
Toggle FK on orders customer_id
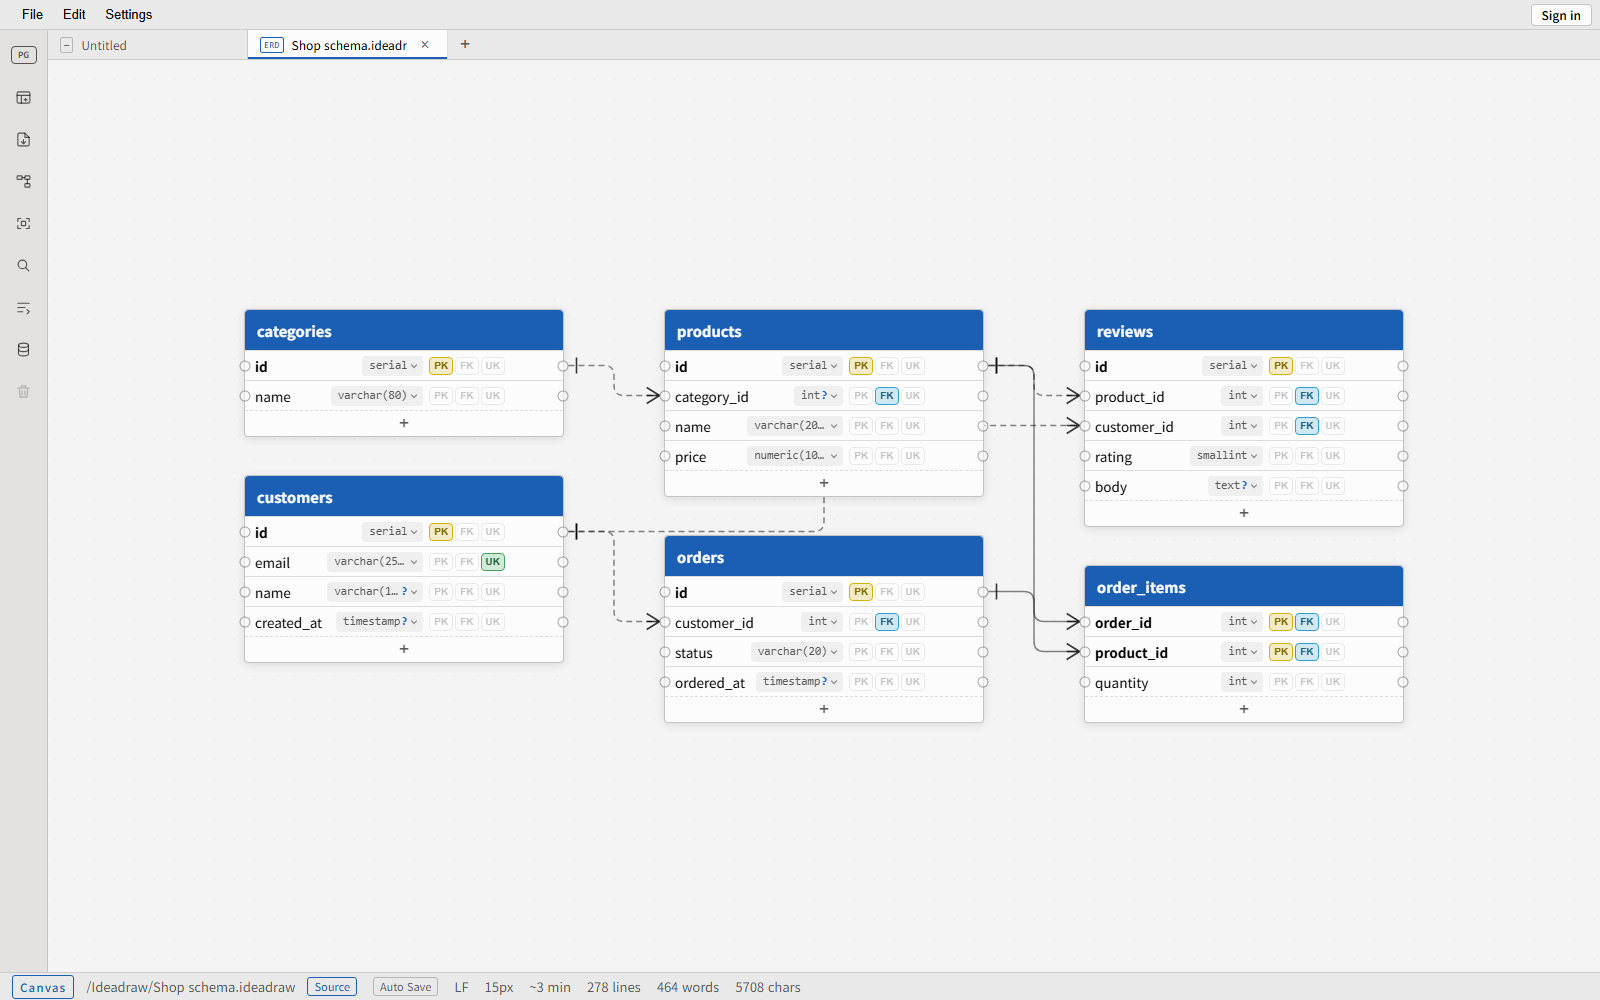point(887,622)
